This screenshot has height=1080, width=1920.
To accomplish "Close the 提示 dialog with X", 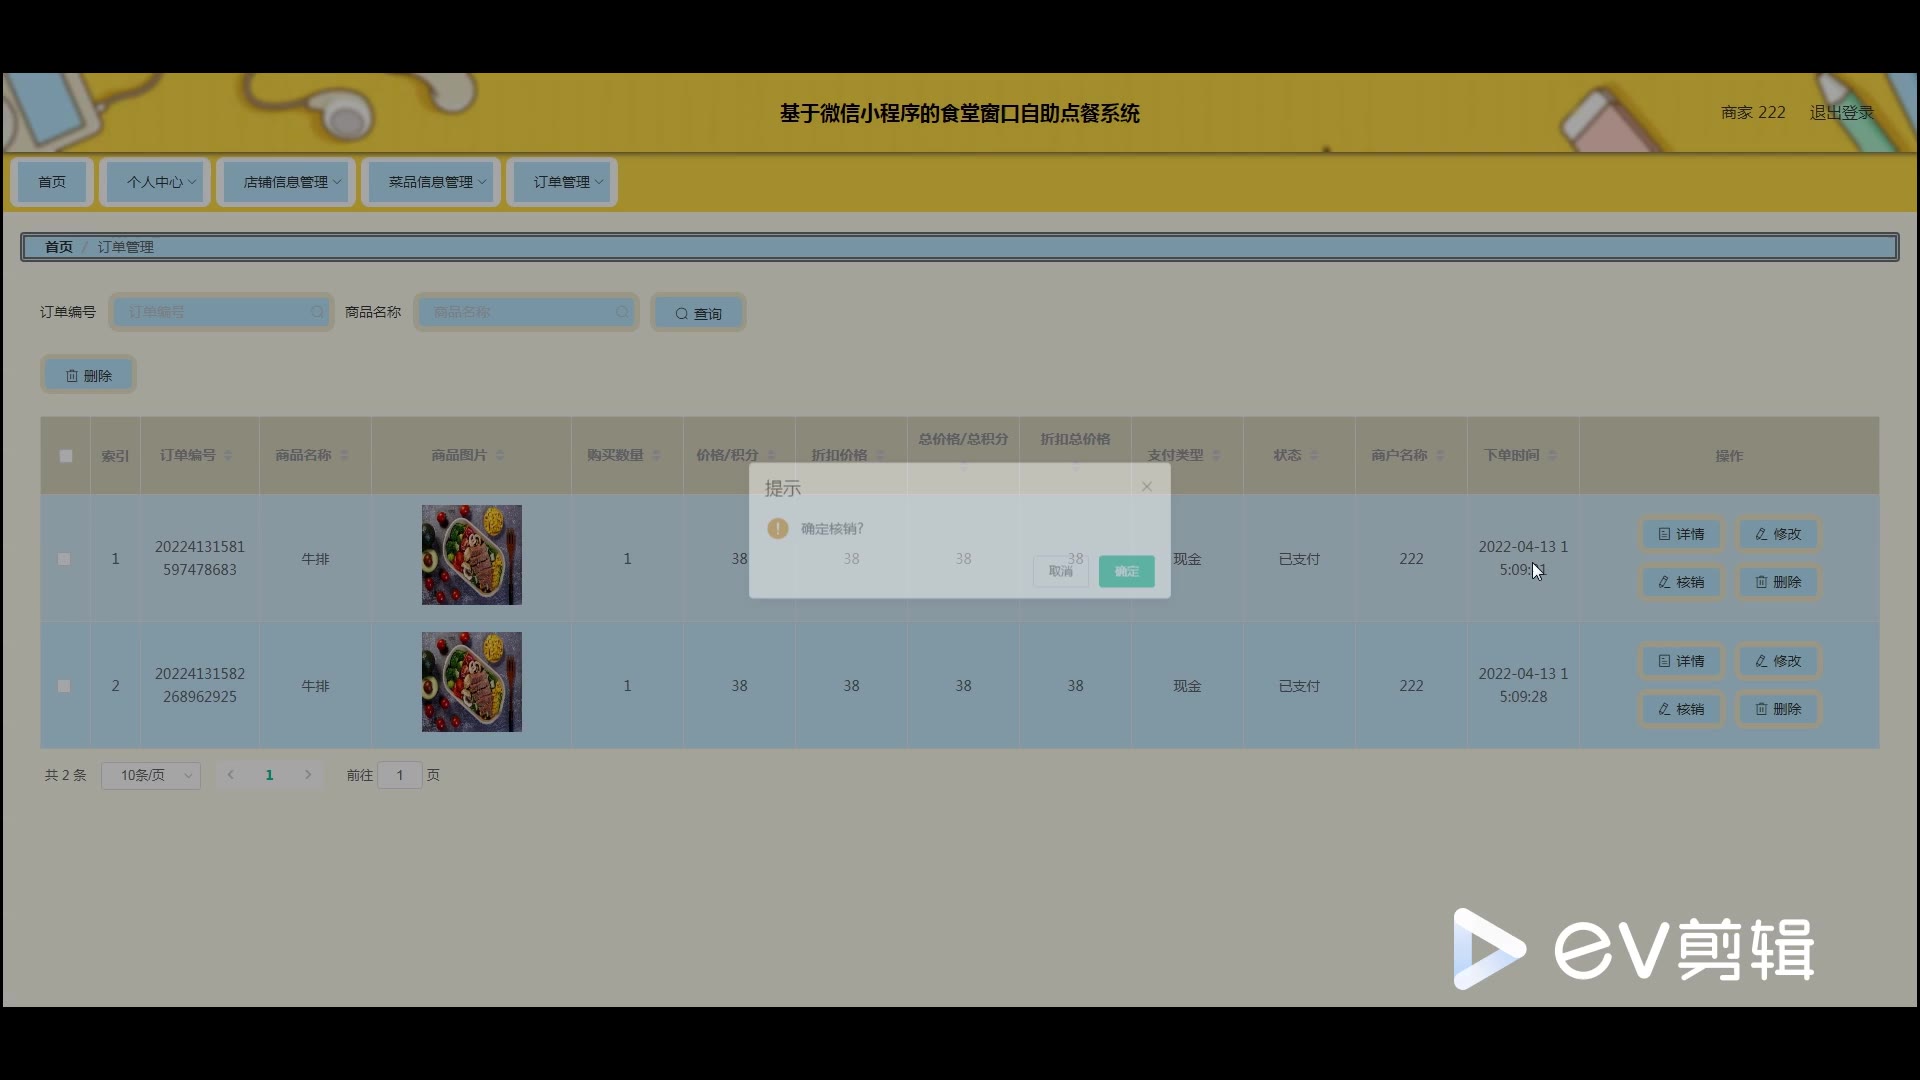I will tap(1147, 487).
